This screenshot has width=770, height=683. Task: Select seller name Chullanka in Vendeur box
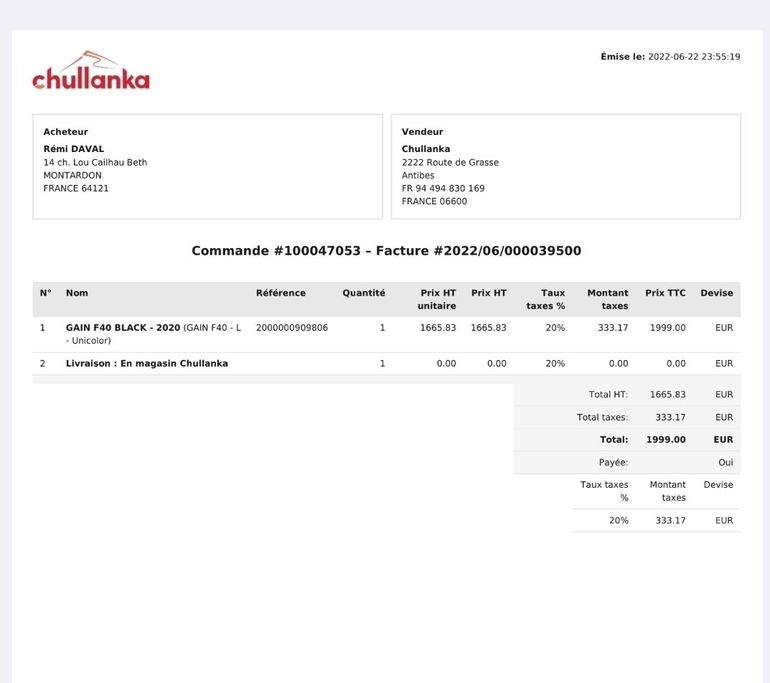pos(426,149)
